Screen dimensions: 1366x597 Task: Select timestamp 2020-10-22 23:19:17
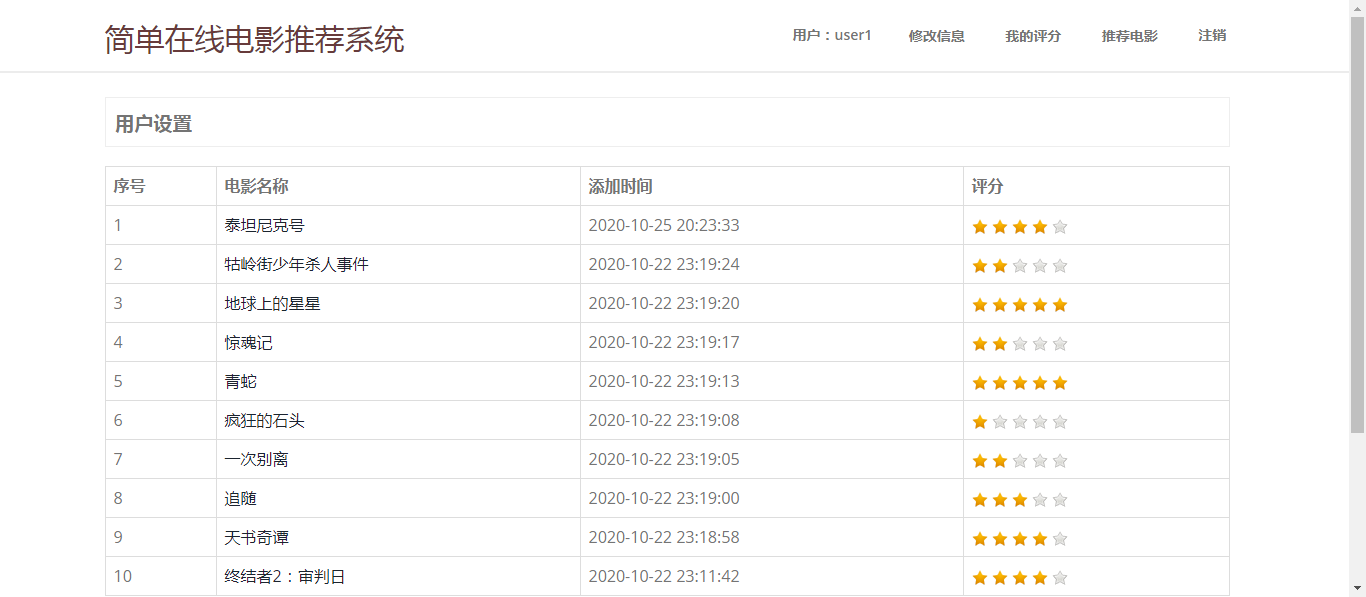pos(664,342)
